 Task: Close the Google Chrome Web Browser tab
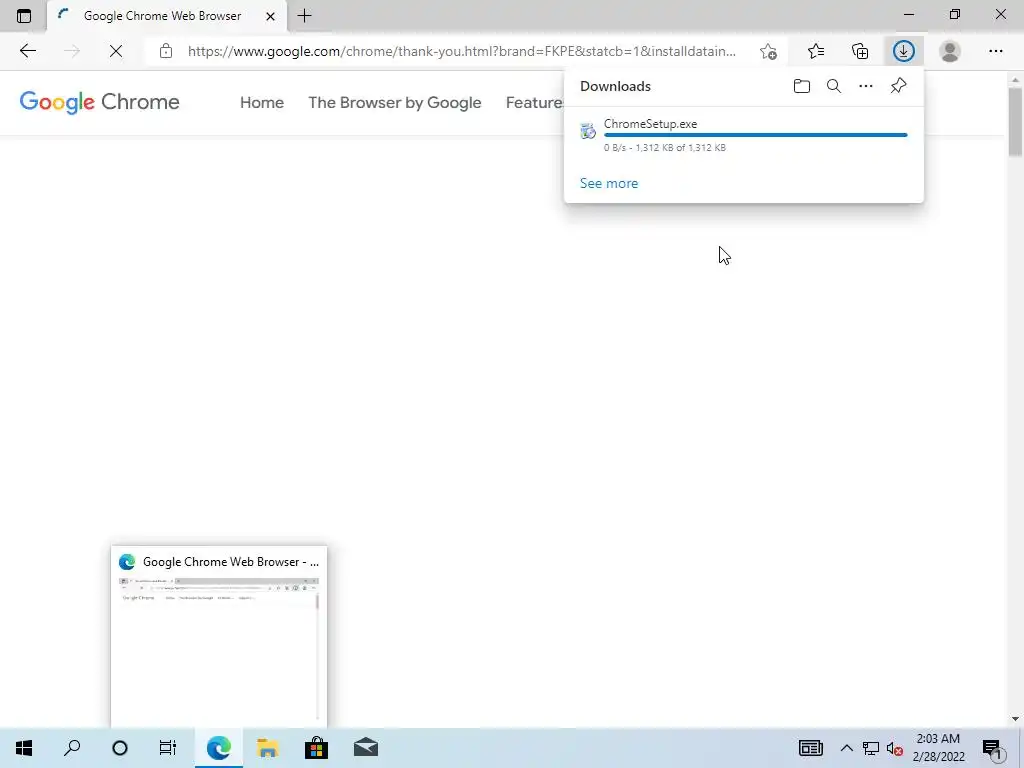tap(270, 16)
